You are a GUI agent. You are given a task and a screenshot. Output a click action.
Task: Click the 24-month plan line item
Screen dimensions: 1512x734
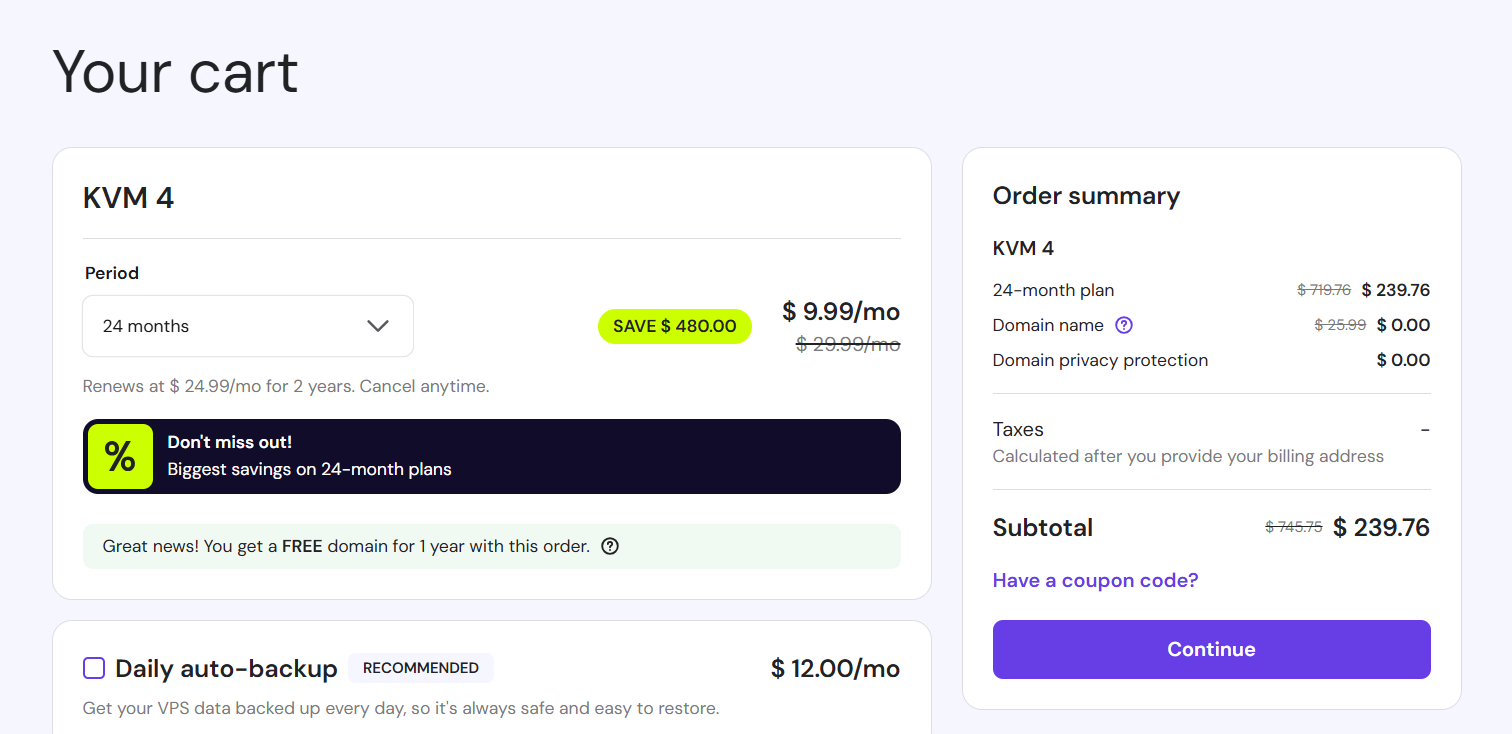point(1053,290)
